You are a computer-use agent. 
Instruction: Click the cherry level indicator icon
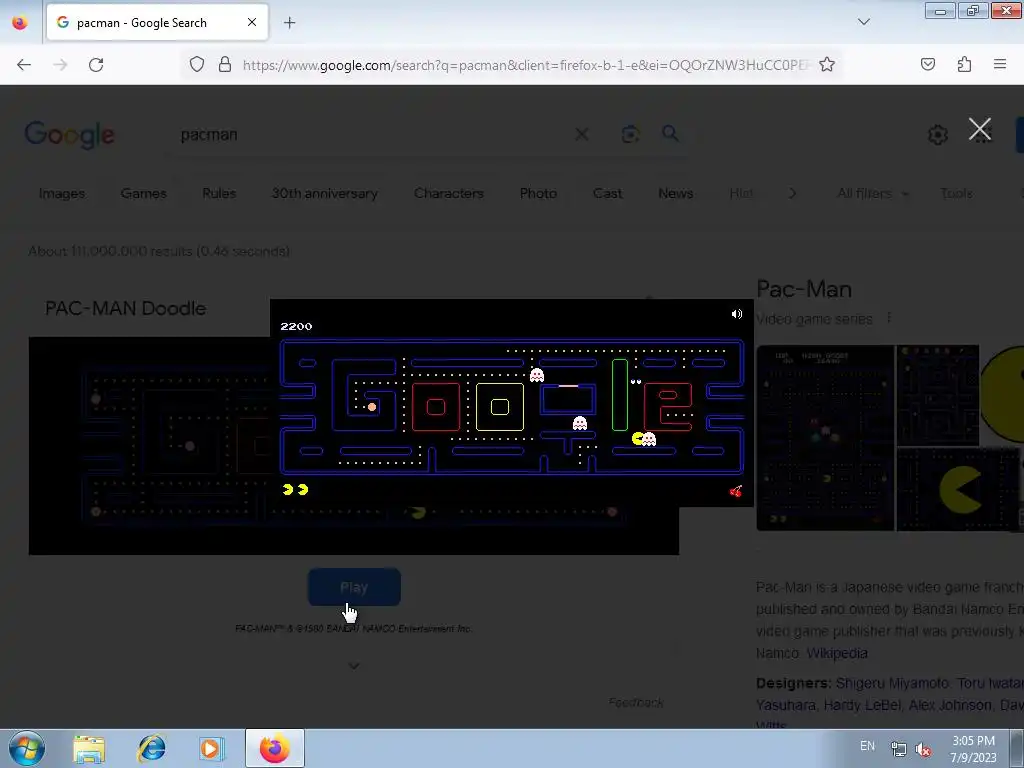coord(735,491)
